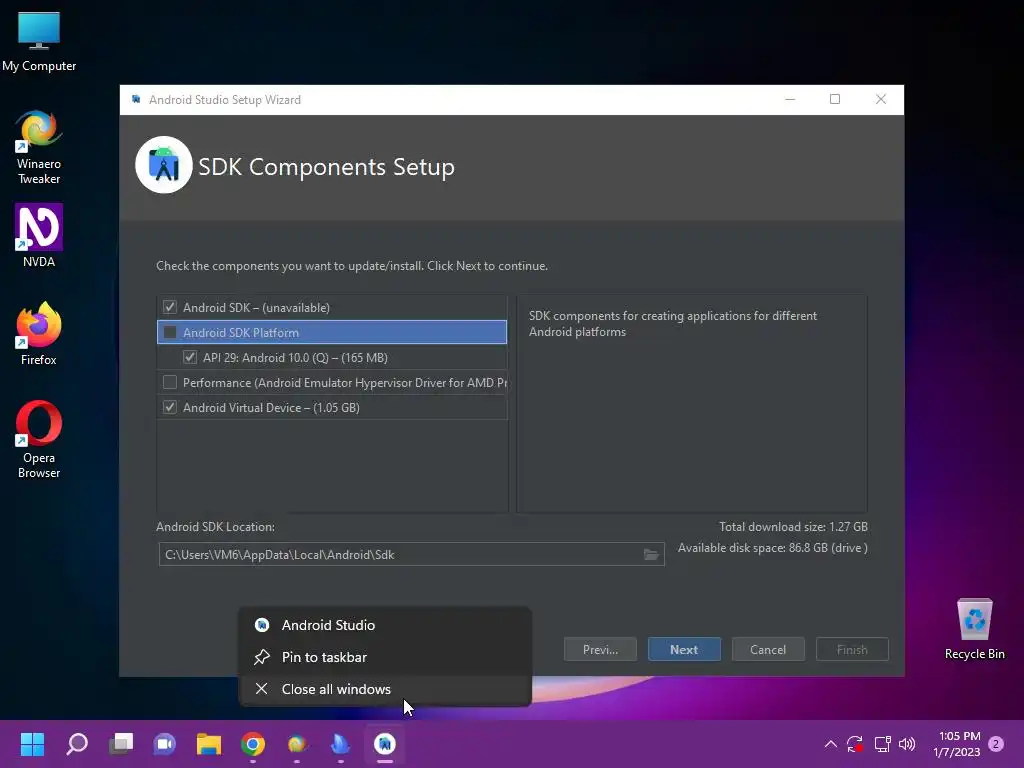
Task: Open Chat camera icon on taskbar
Action: (165, 744)
